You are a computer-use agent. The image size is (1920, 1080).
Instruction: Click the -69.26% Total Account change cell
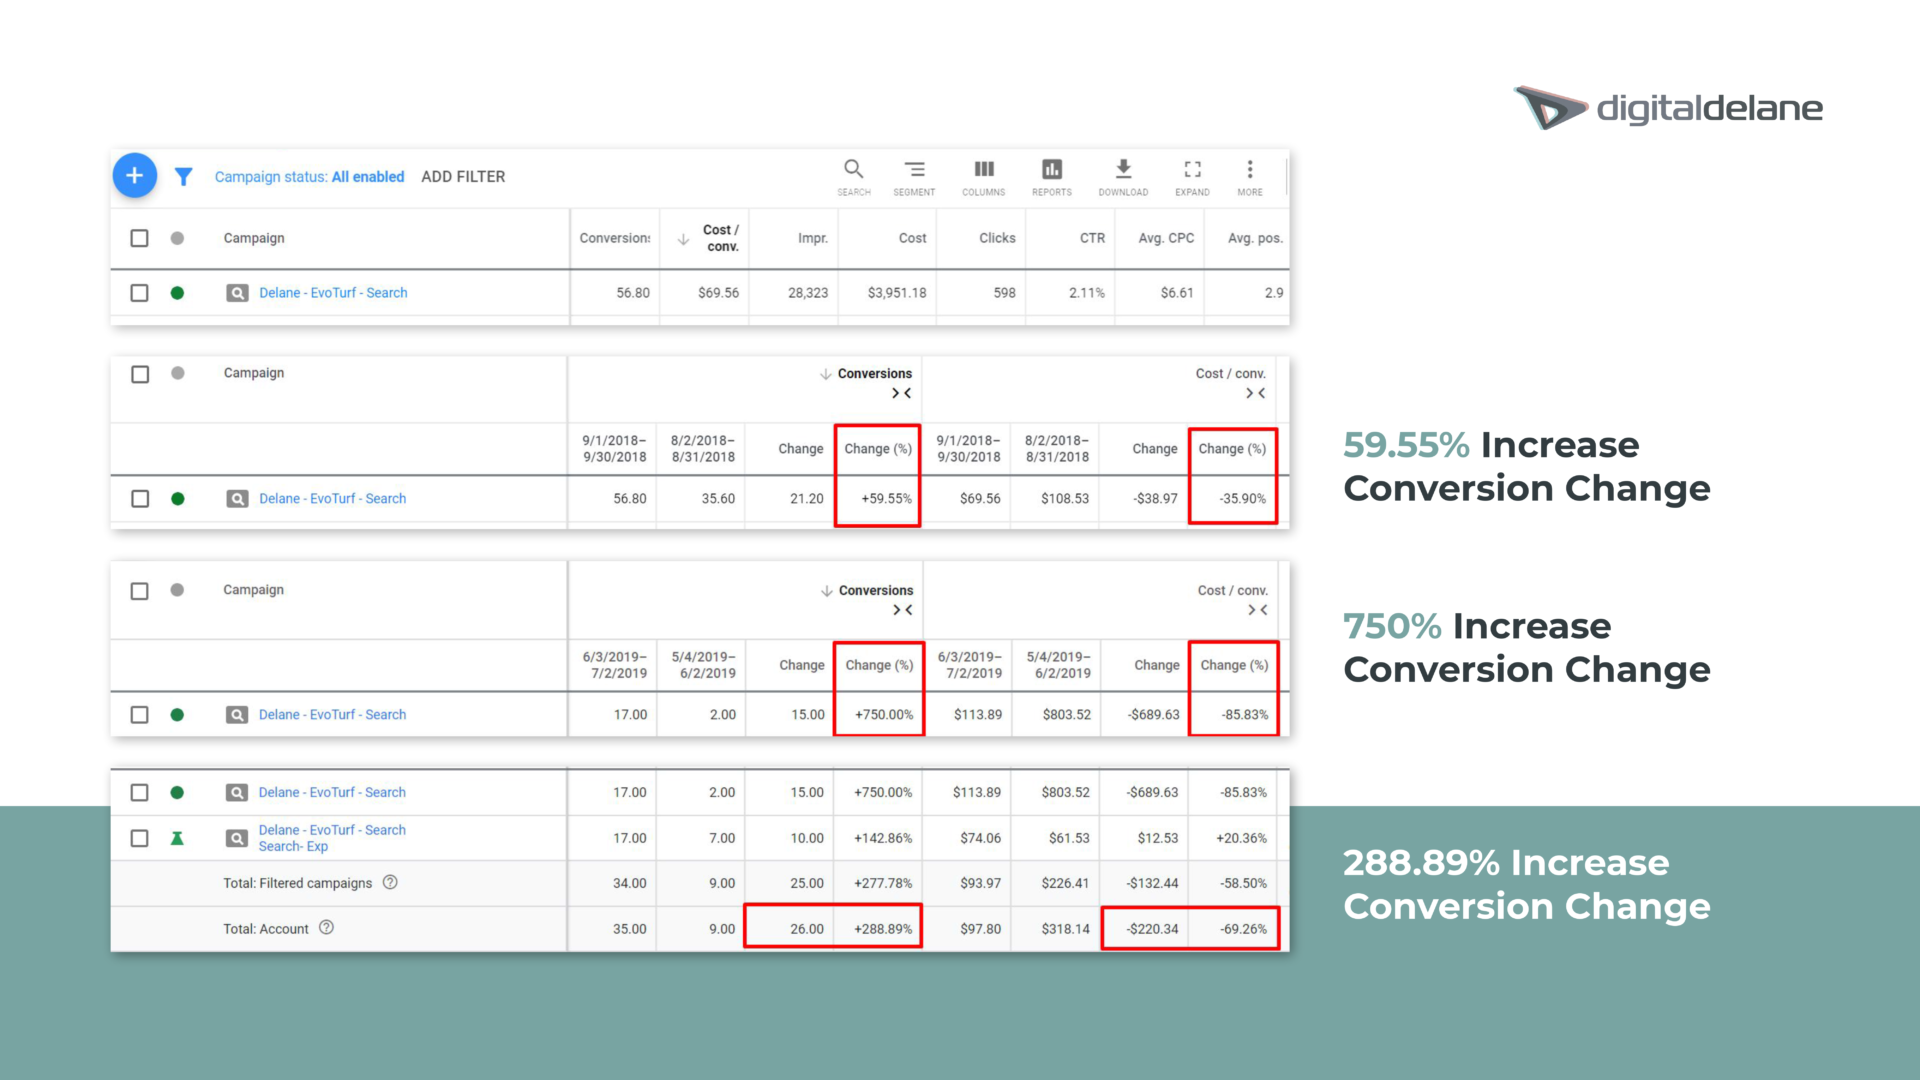click(1243, 929)
